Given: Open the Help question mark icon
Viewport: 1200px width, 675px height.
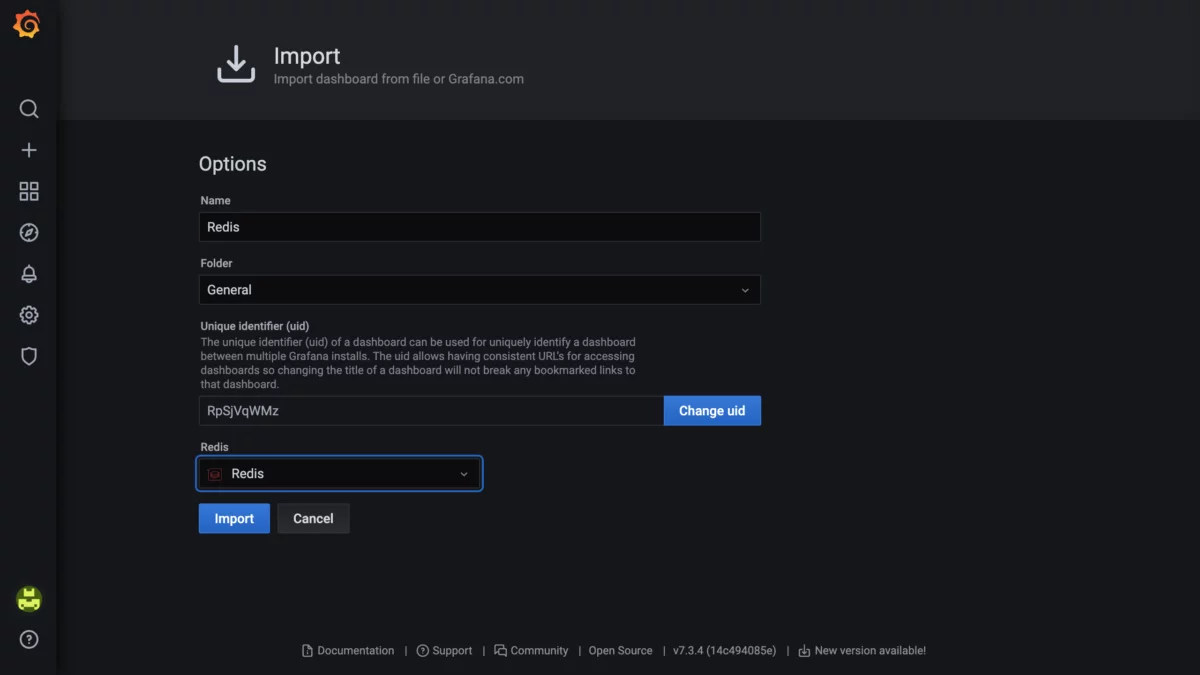Looking at the screenshot, I should click(29, 640).
